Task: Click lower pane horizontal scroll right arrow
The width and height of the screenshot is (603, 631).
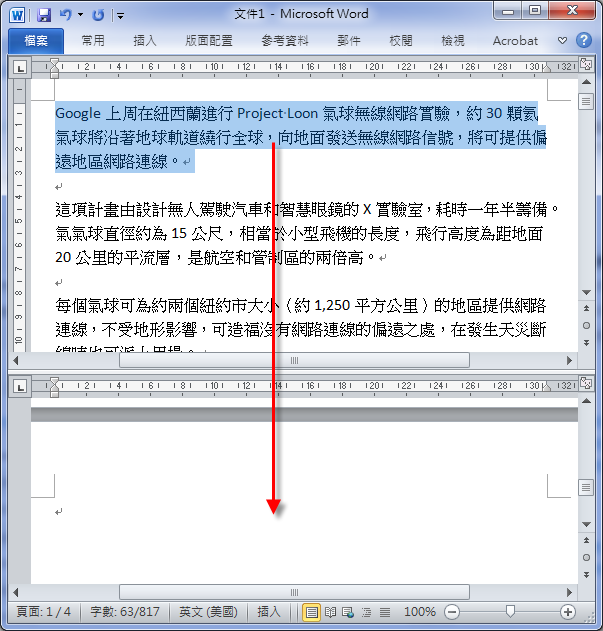Action: coord(569,592)
